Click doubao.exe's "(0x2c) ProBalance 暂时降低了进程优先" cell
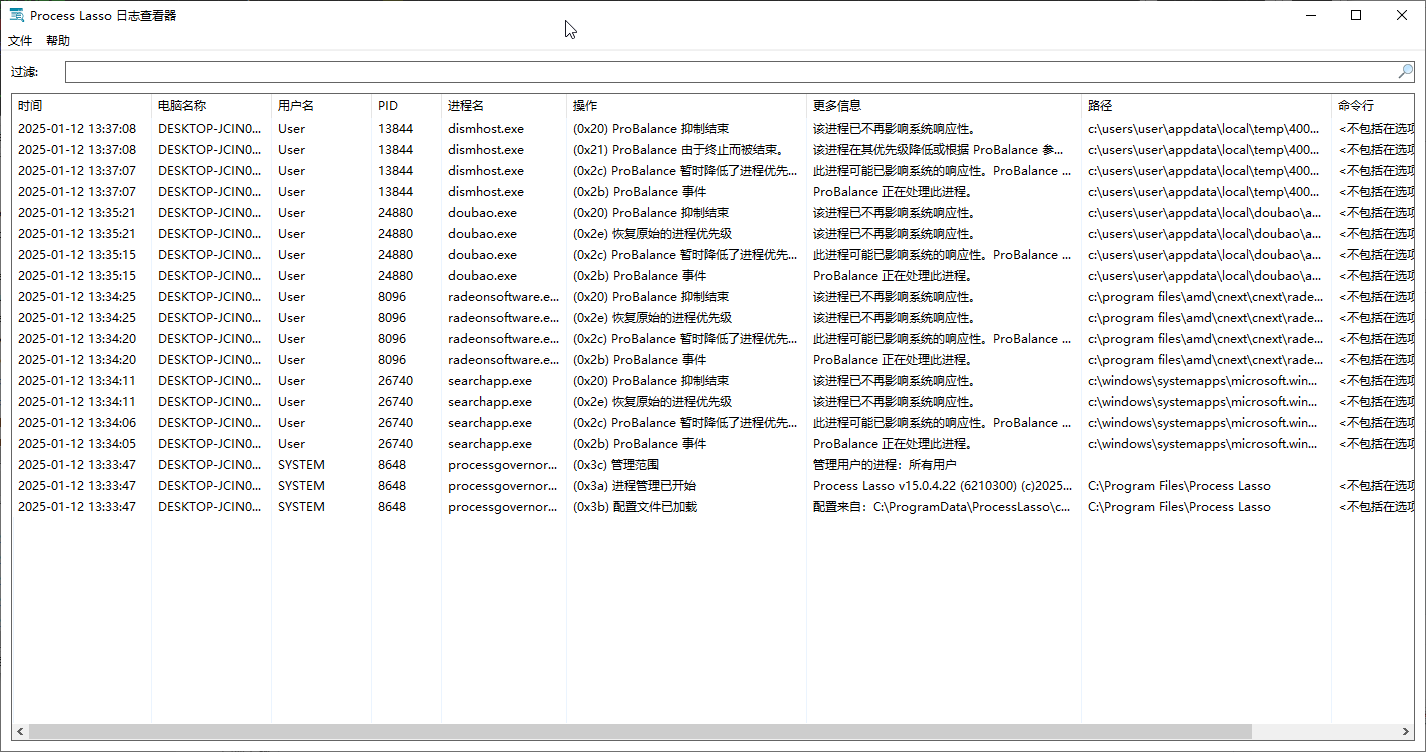The image size is (1426, 752). click(686, 255)
